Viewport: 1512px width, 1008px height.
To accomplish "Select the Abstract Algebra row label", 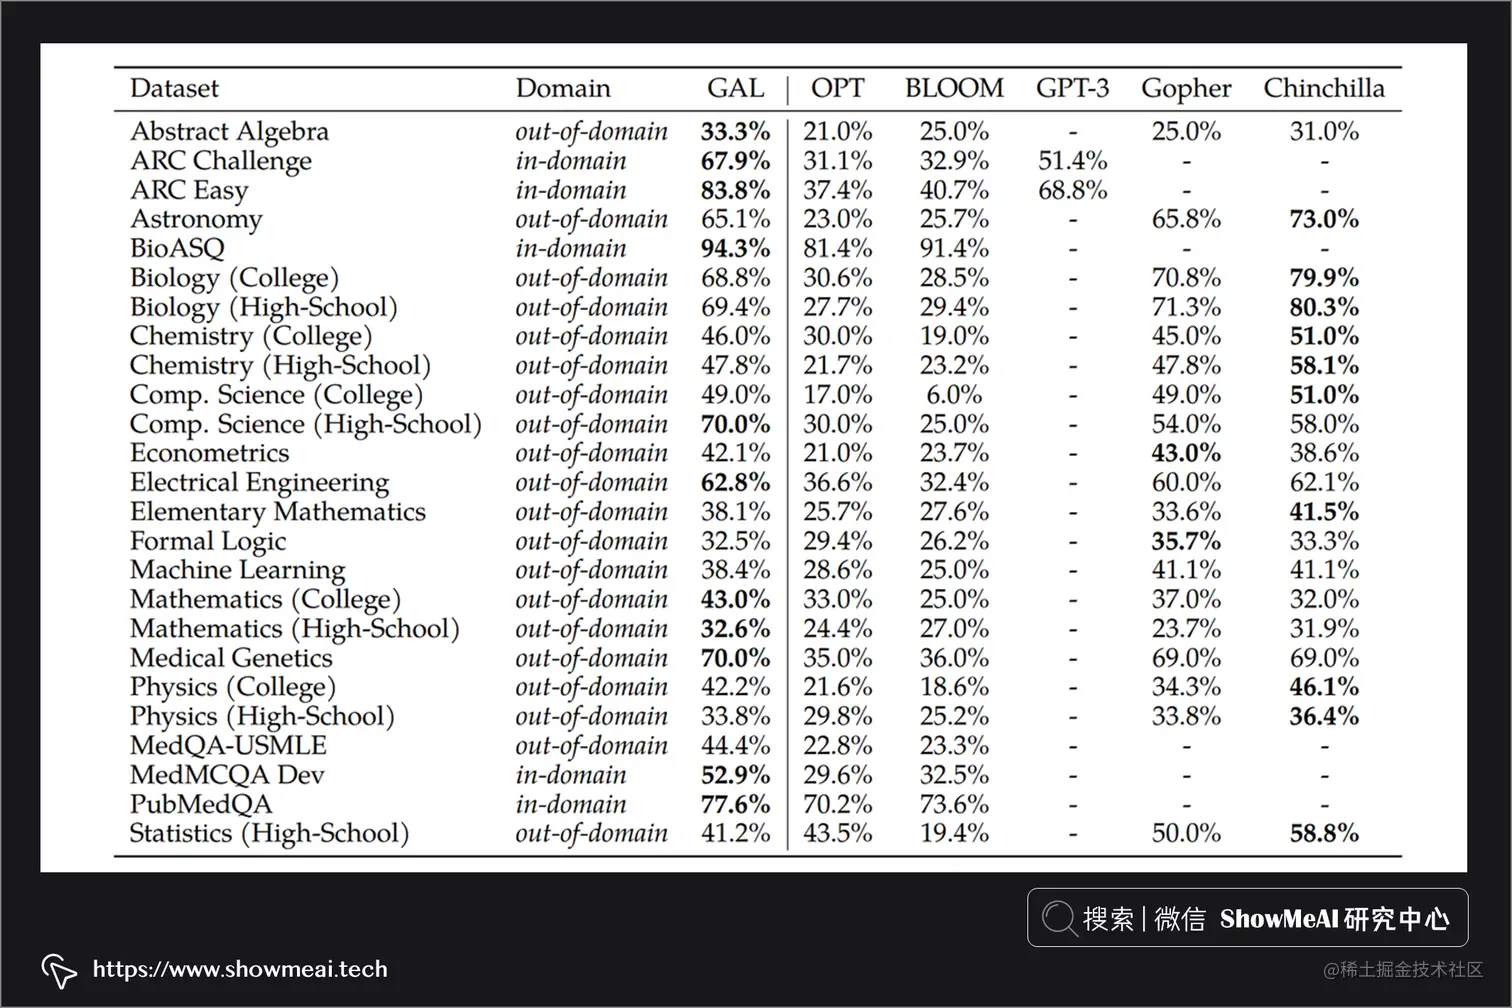I will click(229, 132).
